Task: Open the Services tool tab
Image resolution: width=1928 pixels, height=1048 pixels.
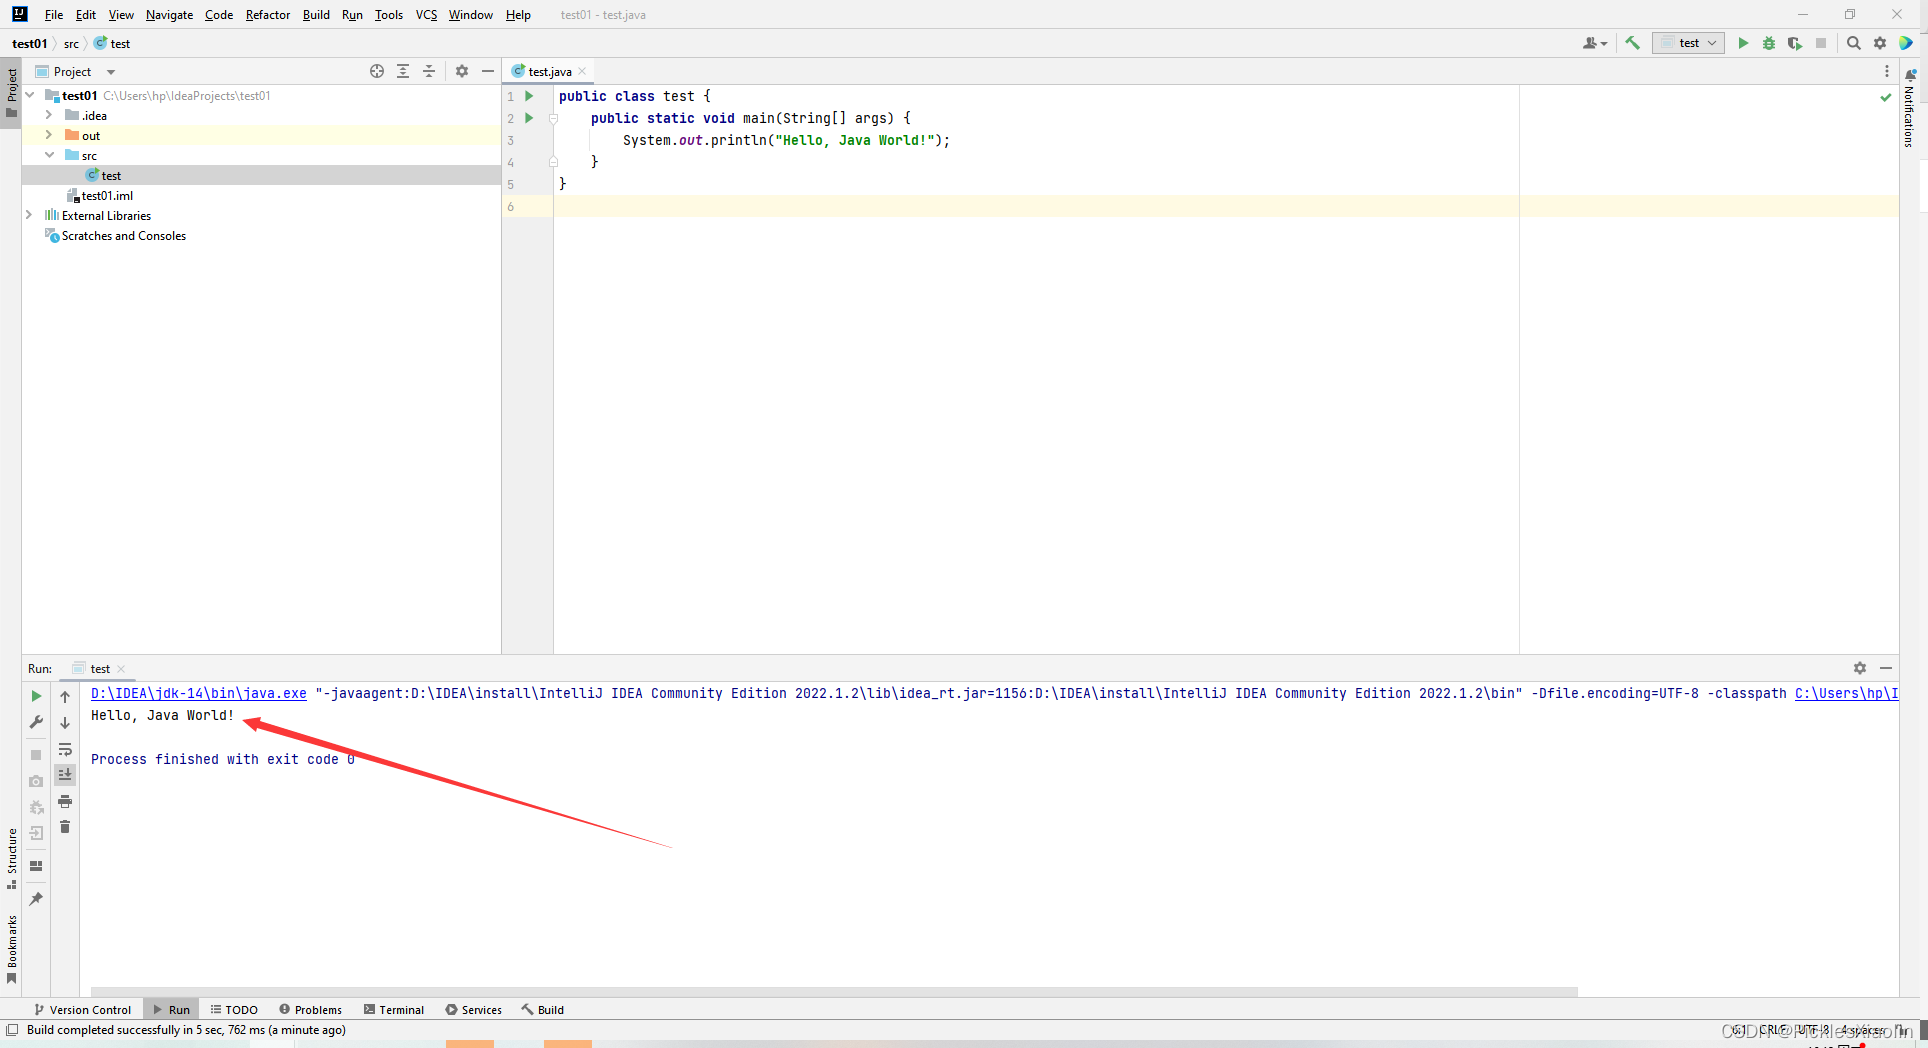Action: pos(474,1010)
